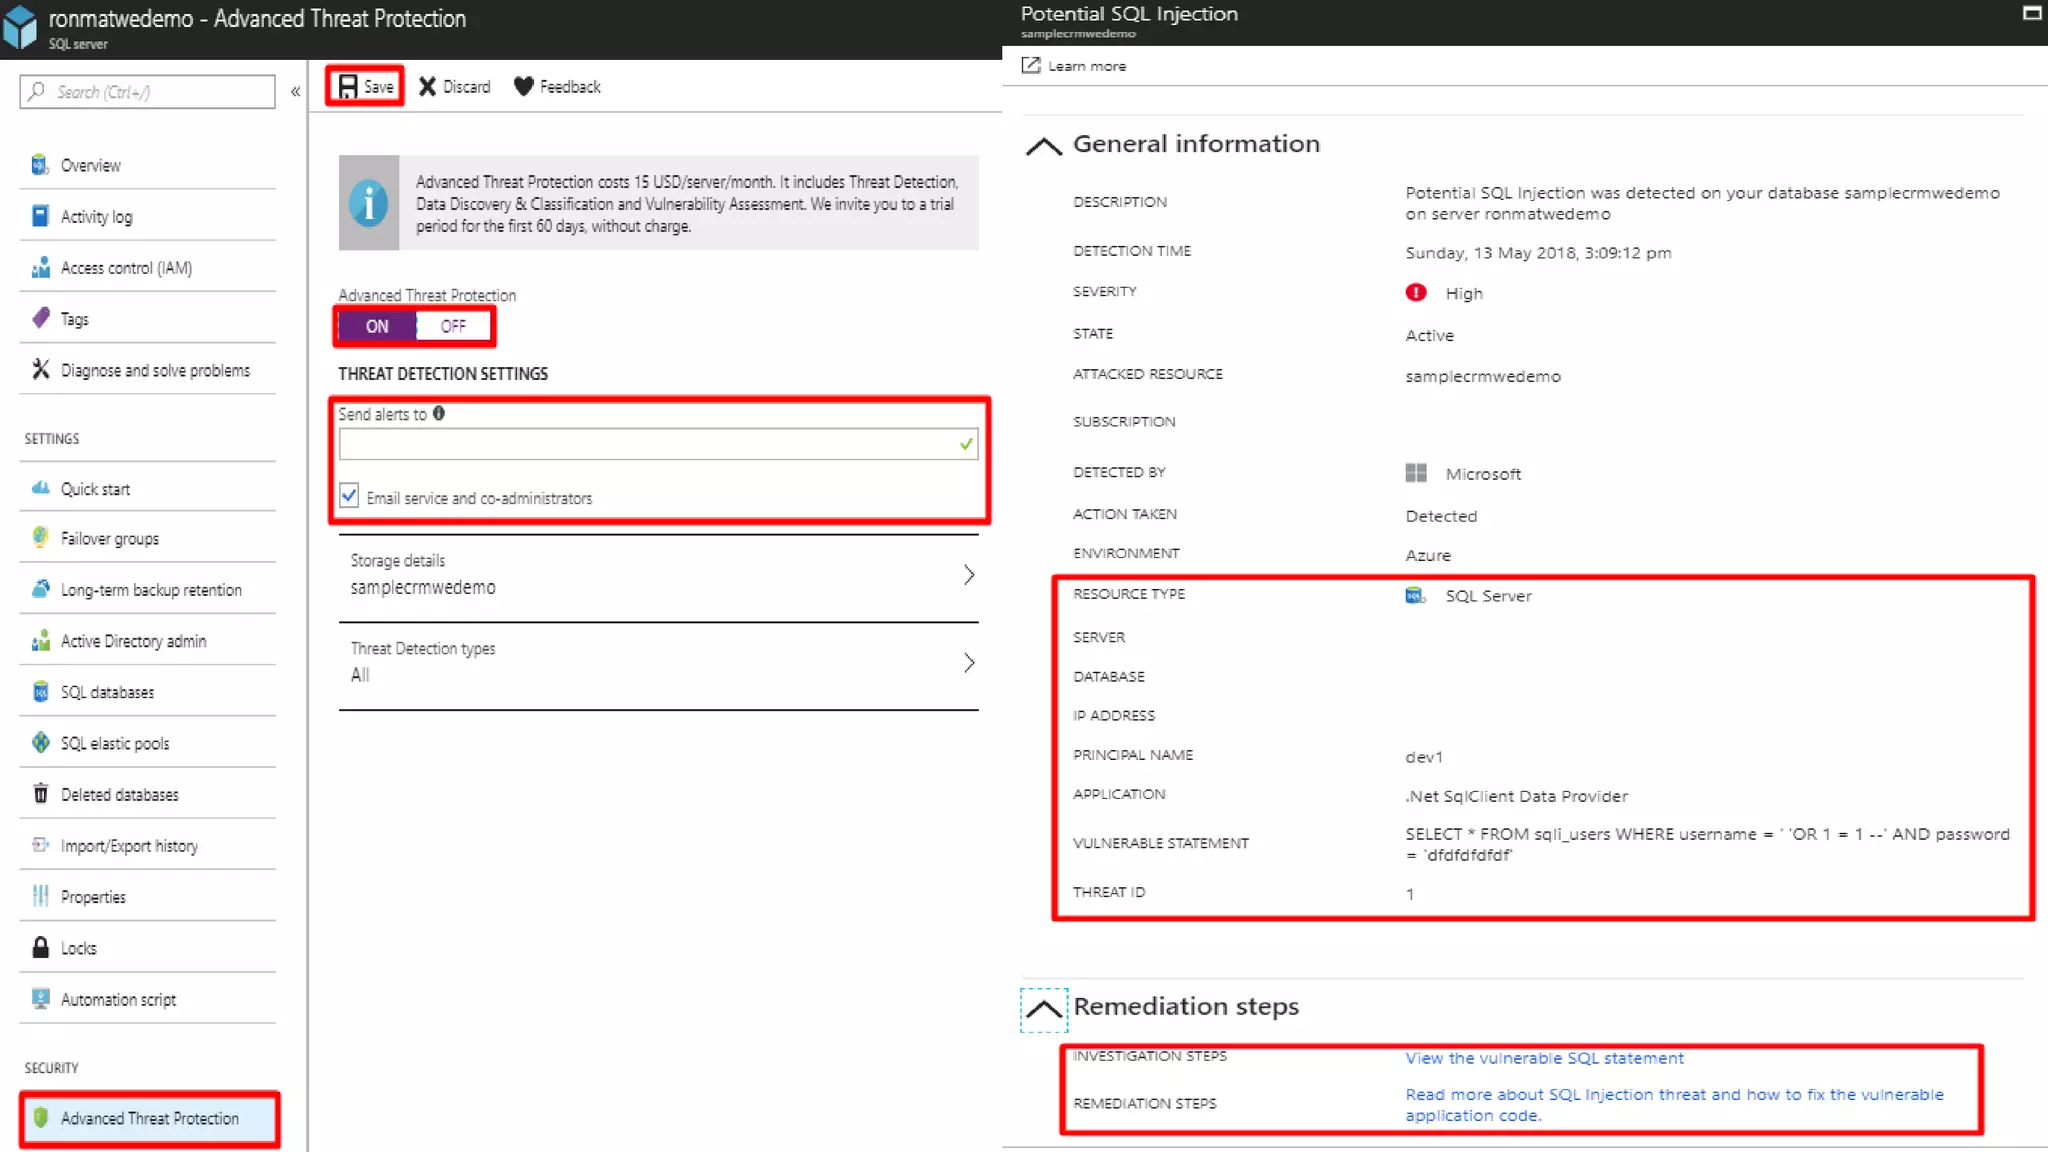2048x1152 pixels.
Task: Open Threat Detection types chevron
Action: tap(968, 662)
